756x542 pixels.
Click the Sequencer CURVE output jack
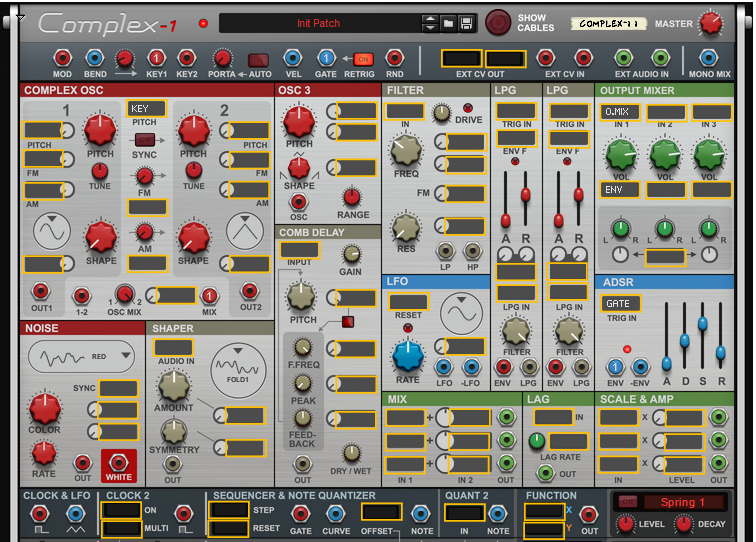(336, 514)
